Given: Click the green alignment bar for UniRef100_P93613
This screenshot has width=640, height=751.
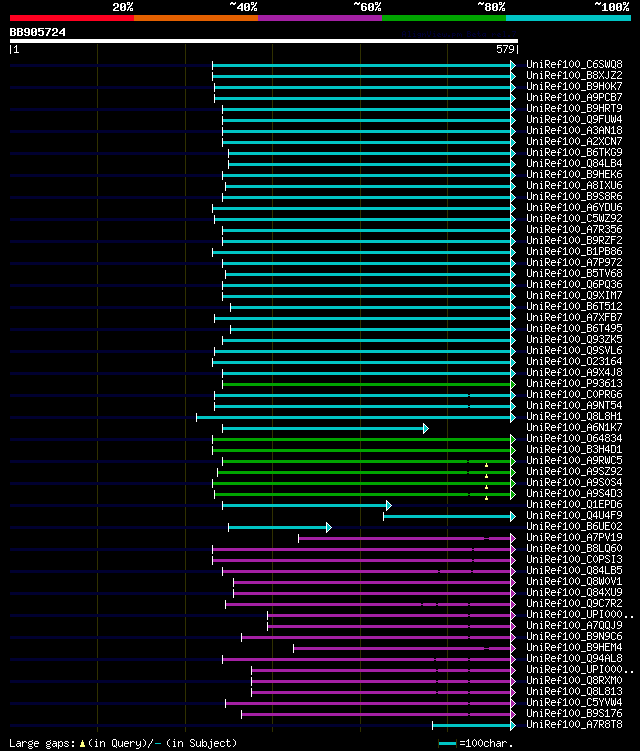Looking at the screenshot, I should tap(368, 385).
